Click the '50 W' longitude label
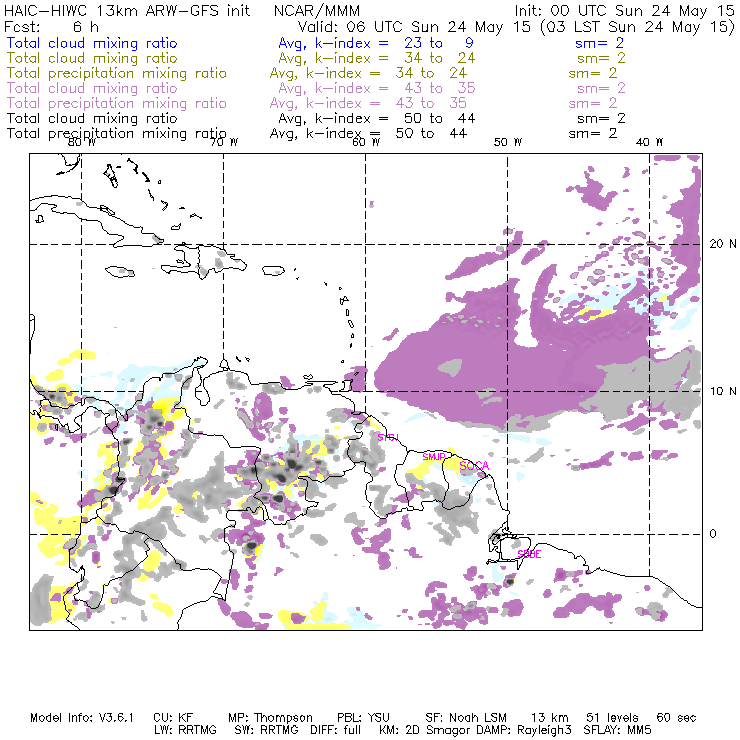Image resolution: width=740 pixels, height=740 pixels. click(x=508, y=142)
